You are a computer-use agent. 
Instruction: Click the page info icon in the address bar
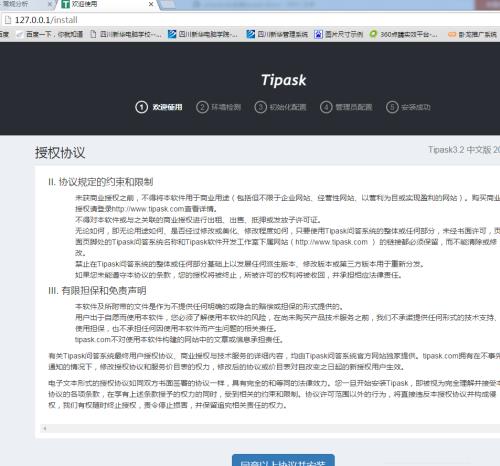click(8, 20)
